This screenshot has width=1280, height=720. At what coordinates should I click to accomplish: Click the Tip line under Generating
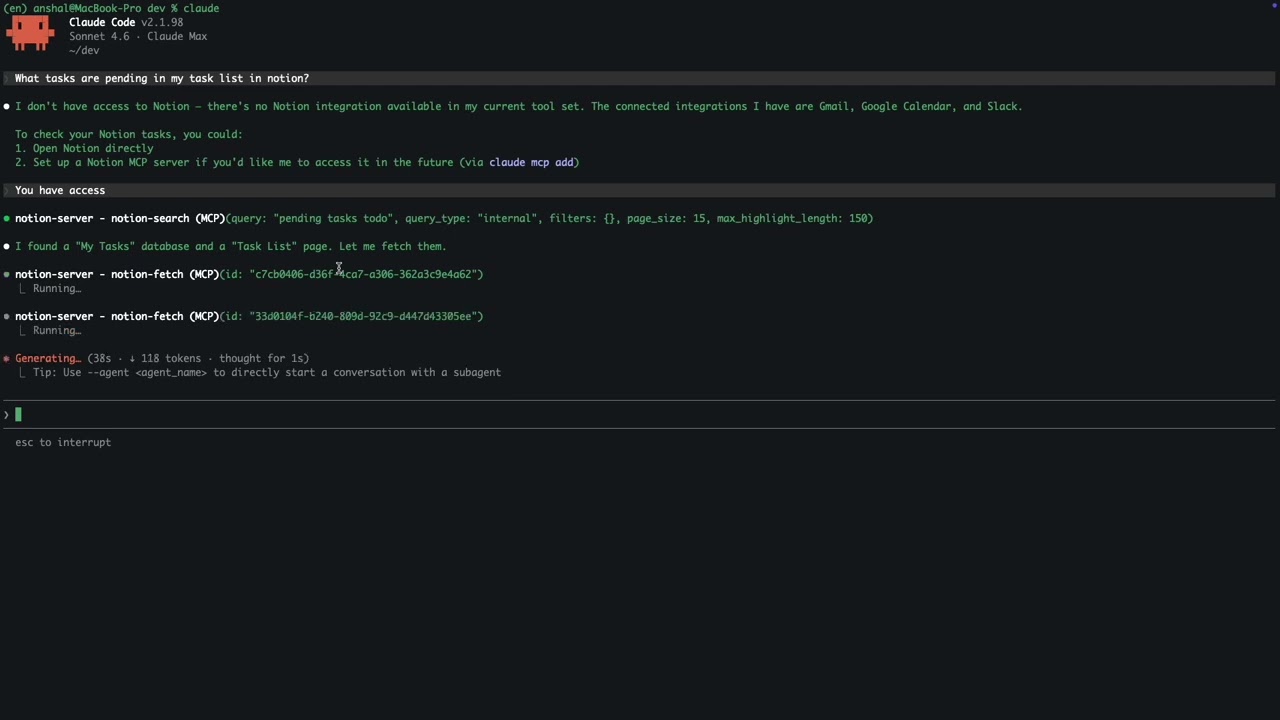click(x=266, y=372)
